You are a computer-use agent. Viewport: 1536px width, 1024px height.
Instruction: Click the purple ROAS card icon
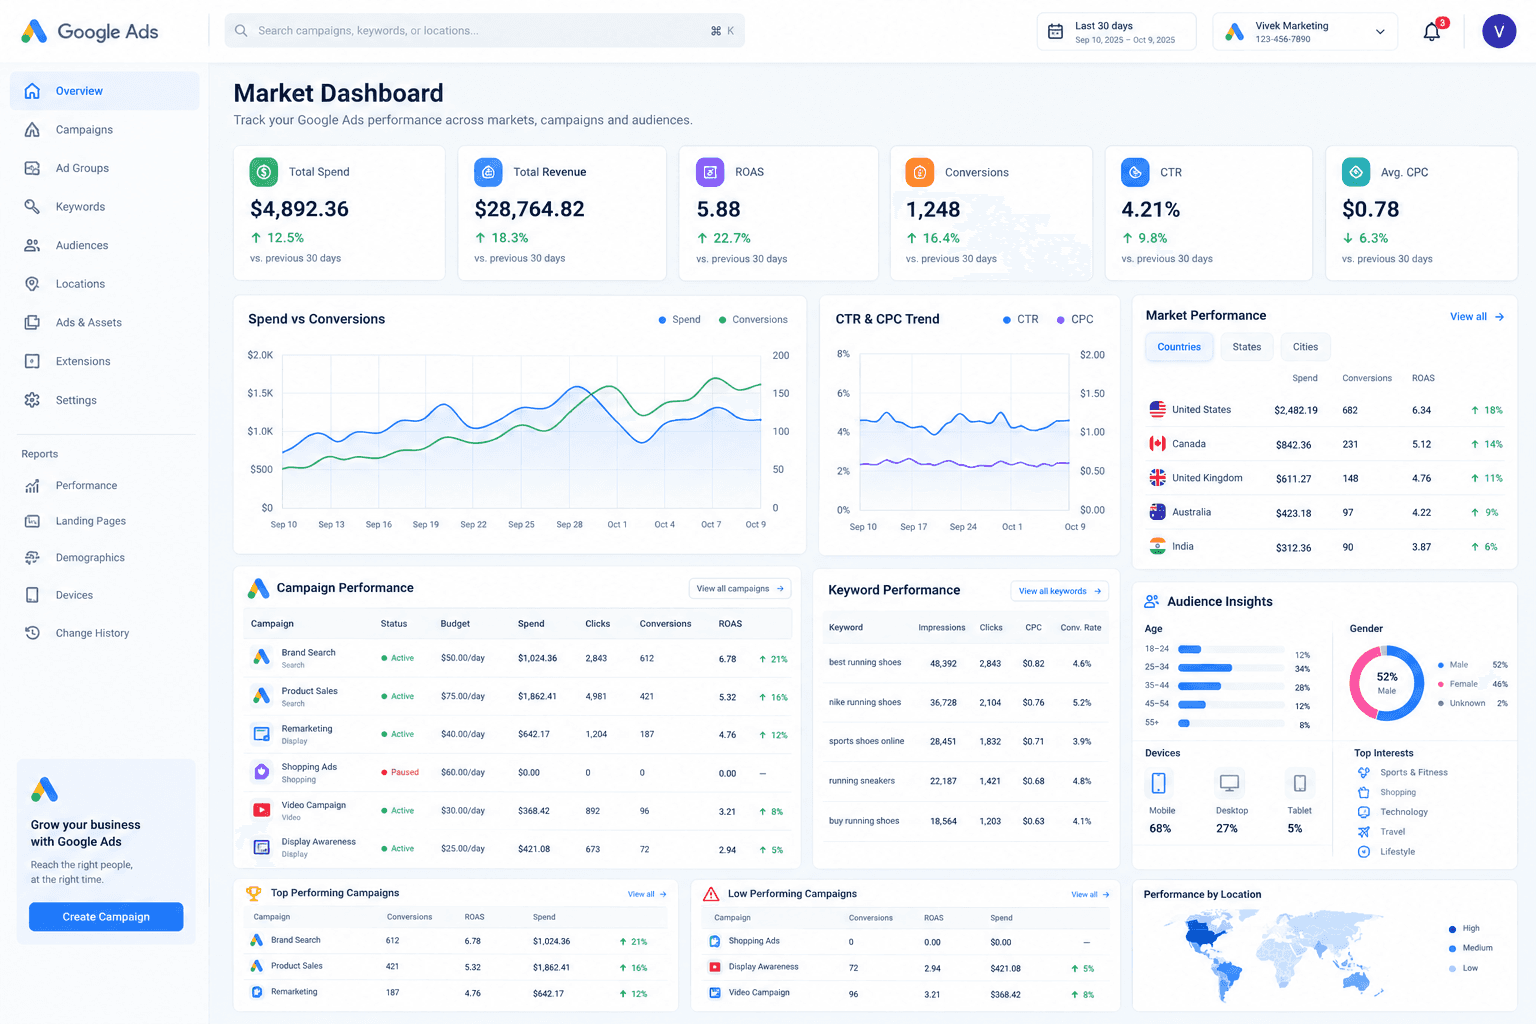pyautogui.click(x=710, y=172)
